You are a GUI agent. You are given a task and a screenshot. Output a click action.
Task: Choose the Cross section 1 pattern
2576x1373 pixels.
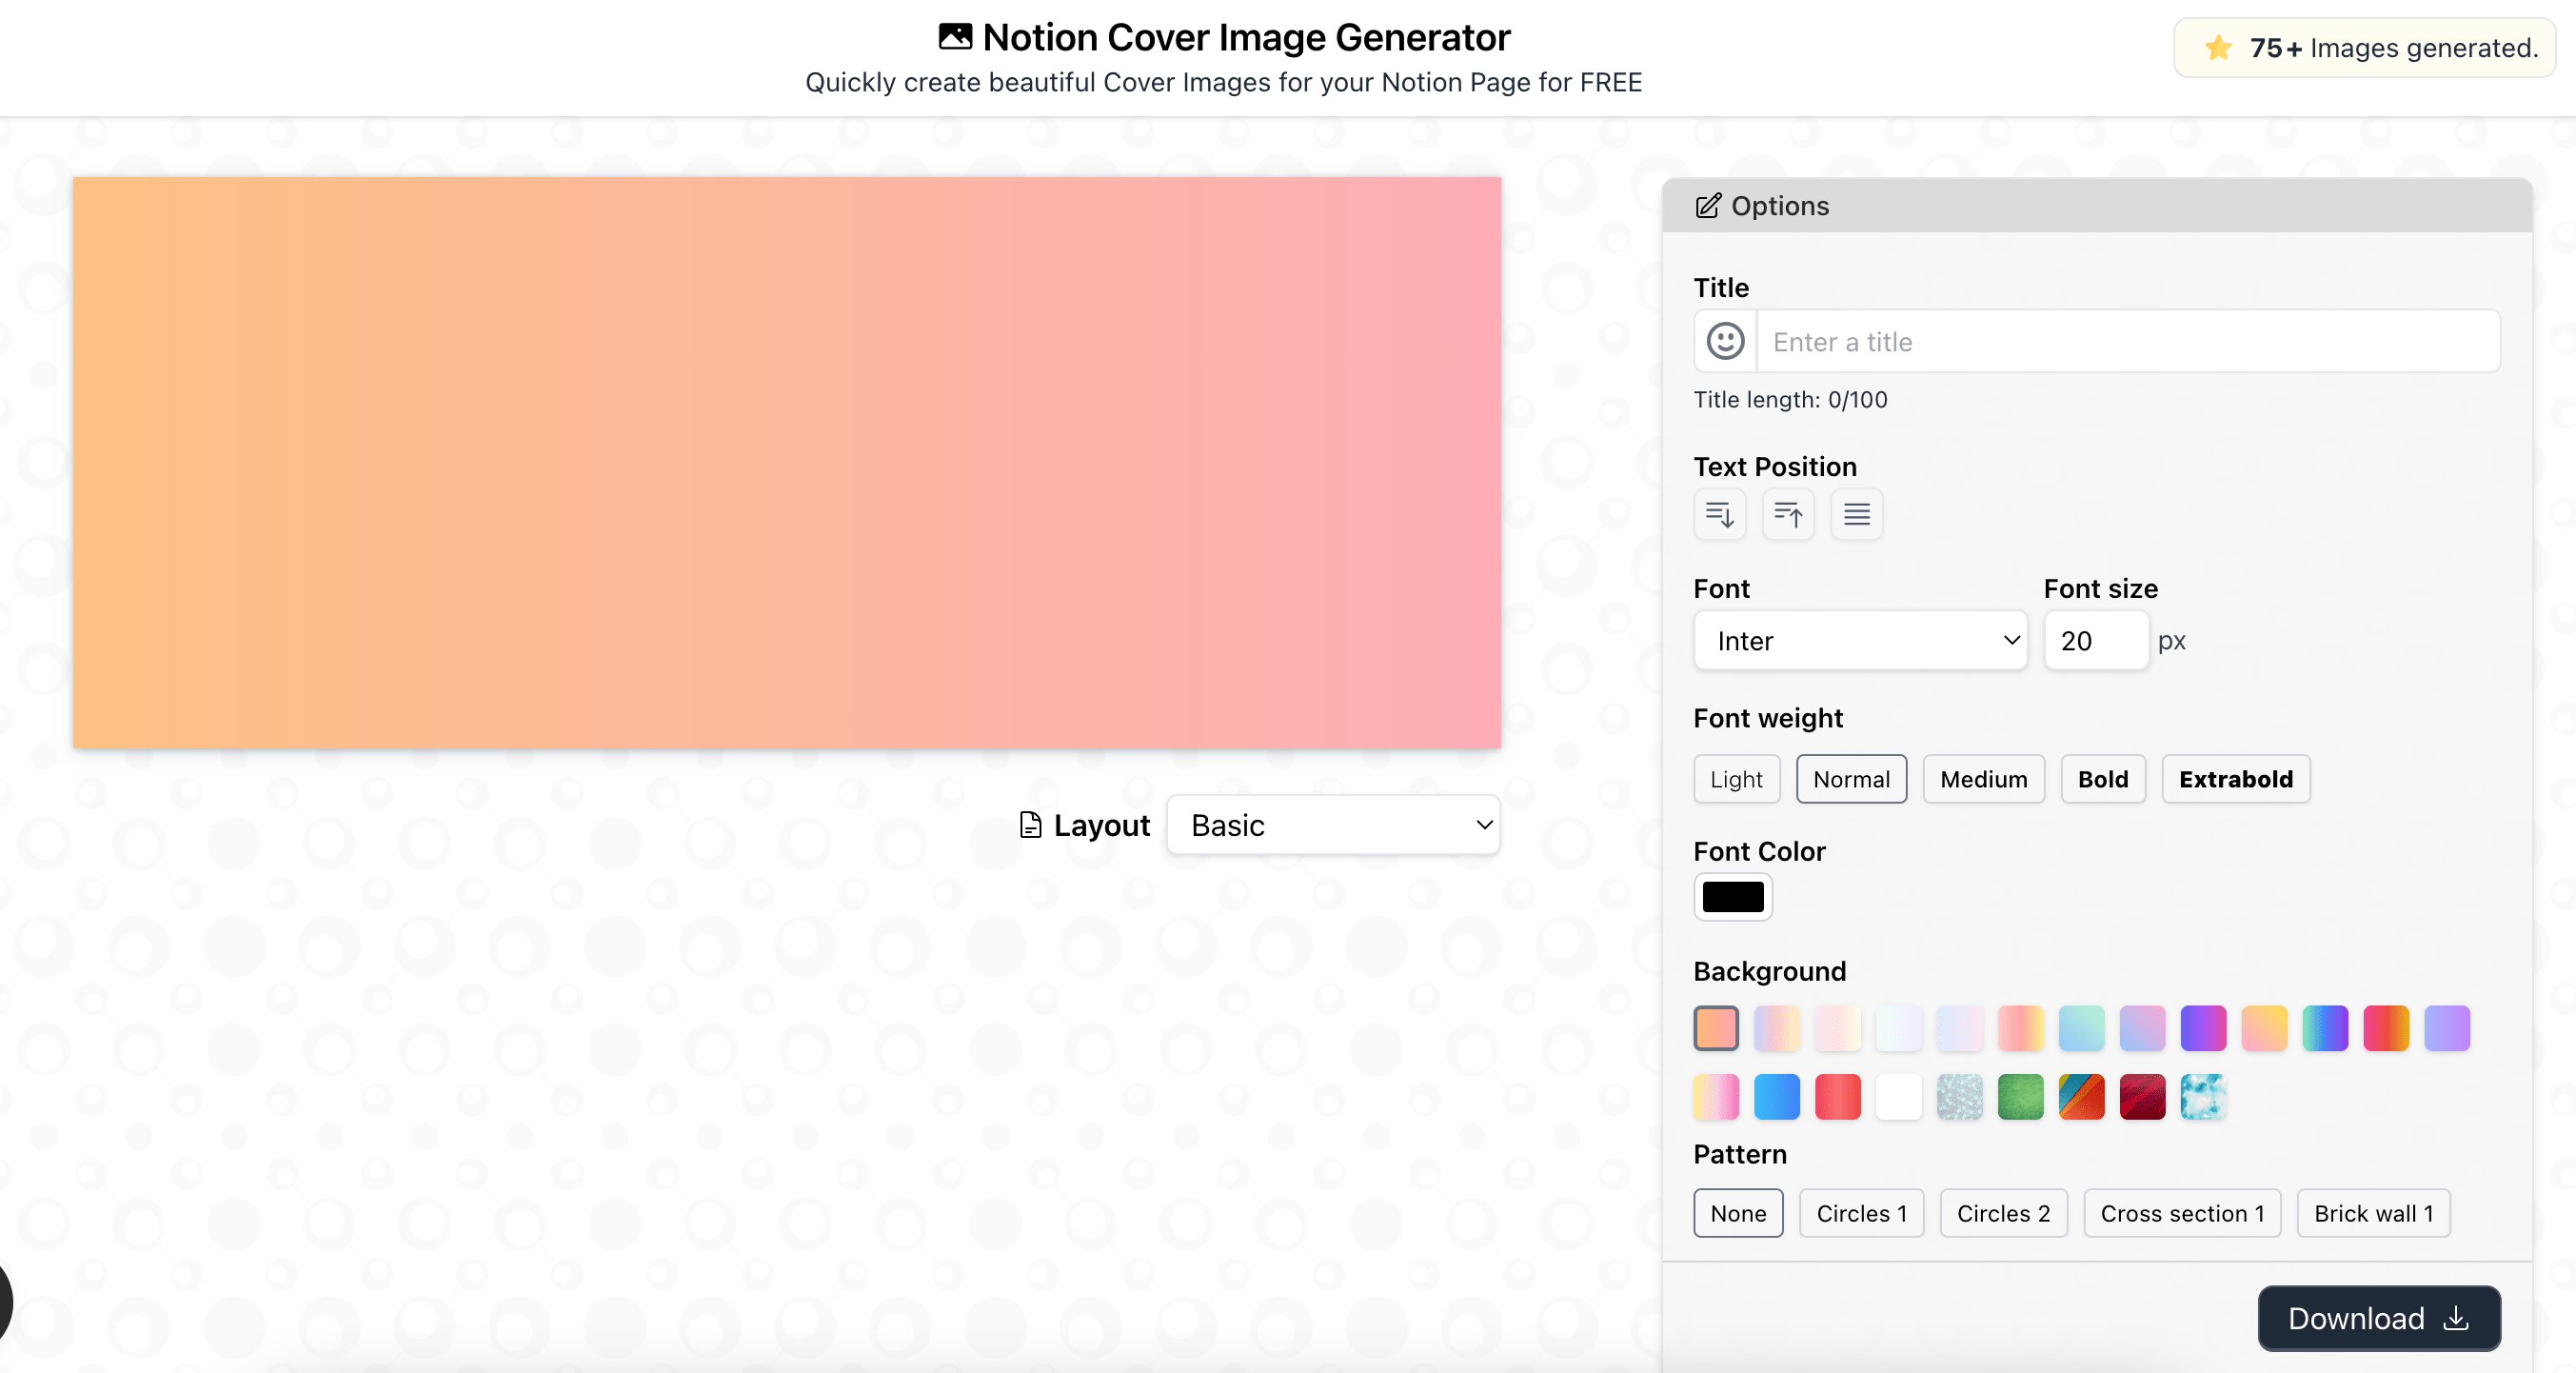tap(2182, 1213)
